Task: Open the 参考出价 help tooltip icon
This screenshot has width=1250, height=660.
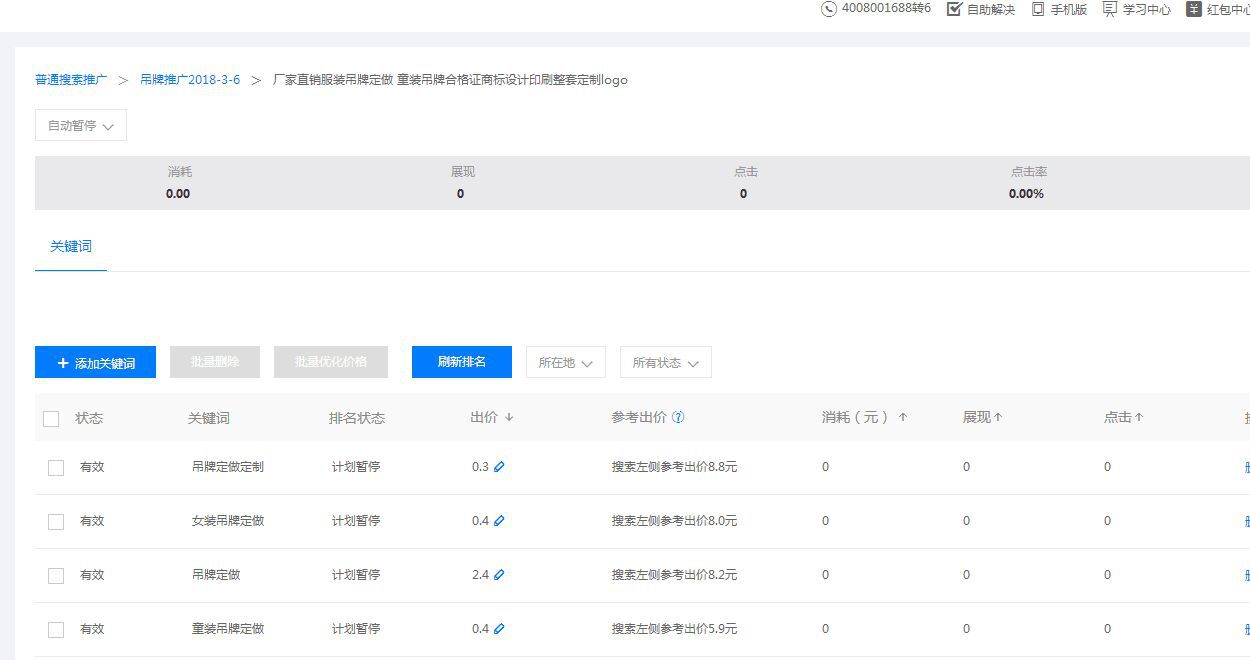Action: 679,417
